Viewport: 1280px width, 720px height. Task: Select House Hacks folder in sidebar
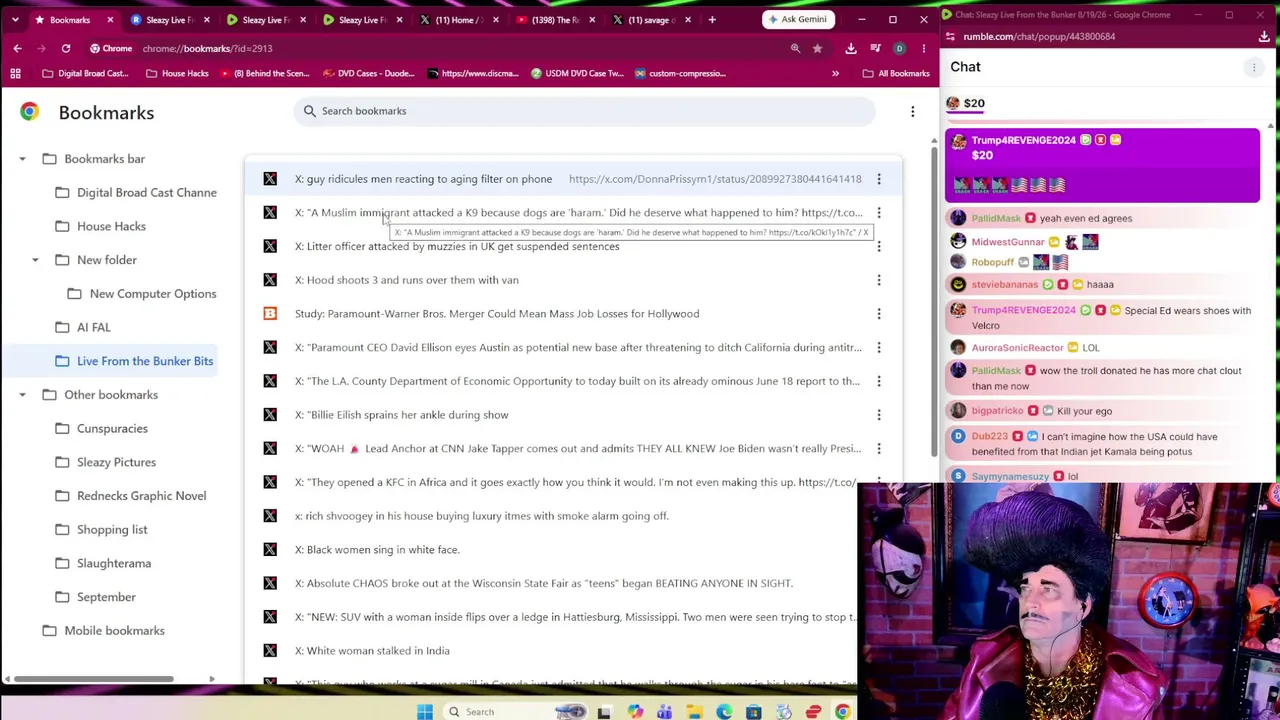tap(101, 226)
